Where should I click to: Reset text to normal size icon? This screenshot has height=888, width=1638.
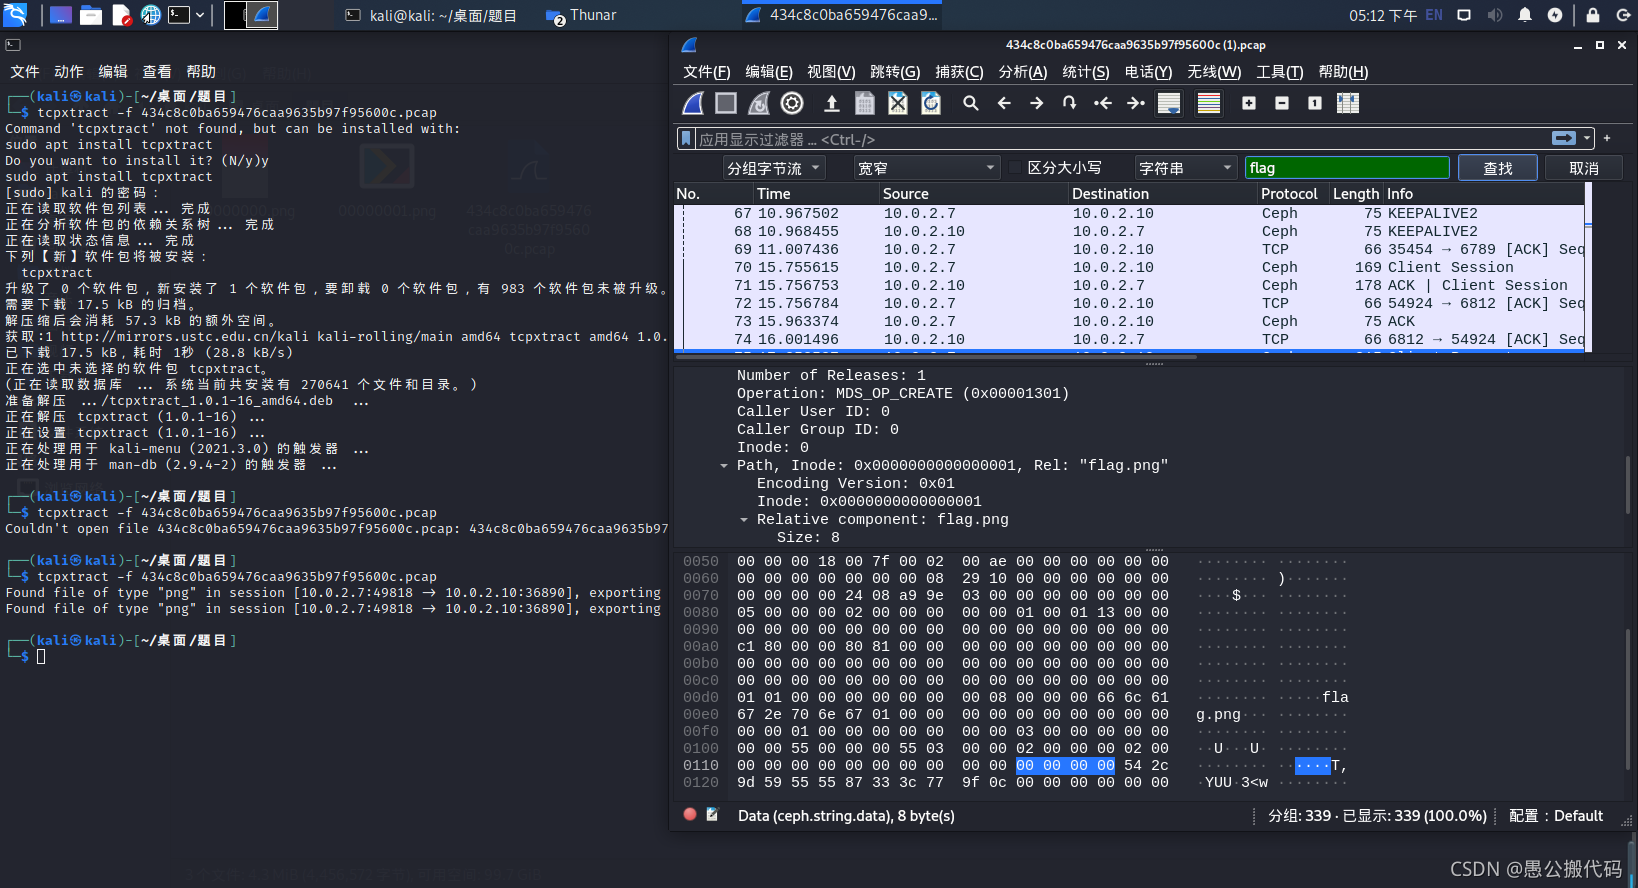(1315, 103)
